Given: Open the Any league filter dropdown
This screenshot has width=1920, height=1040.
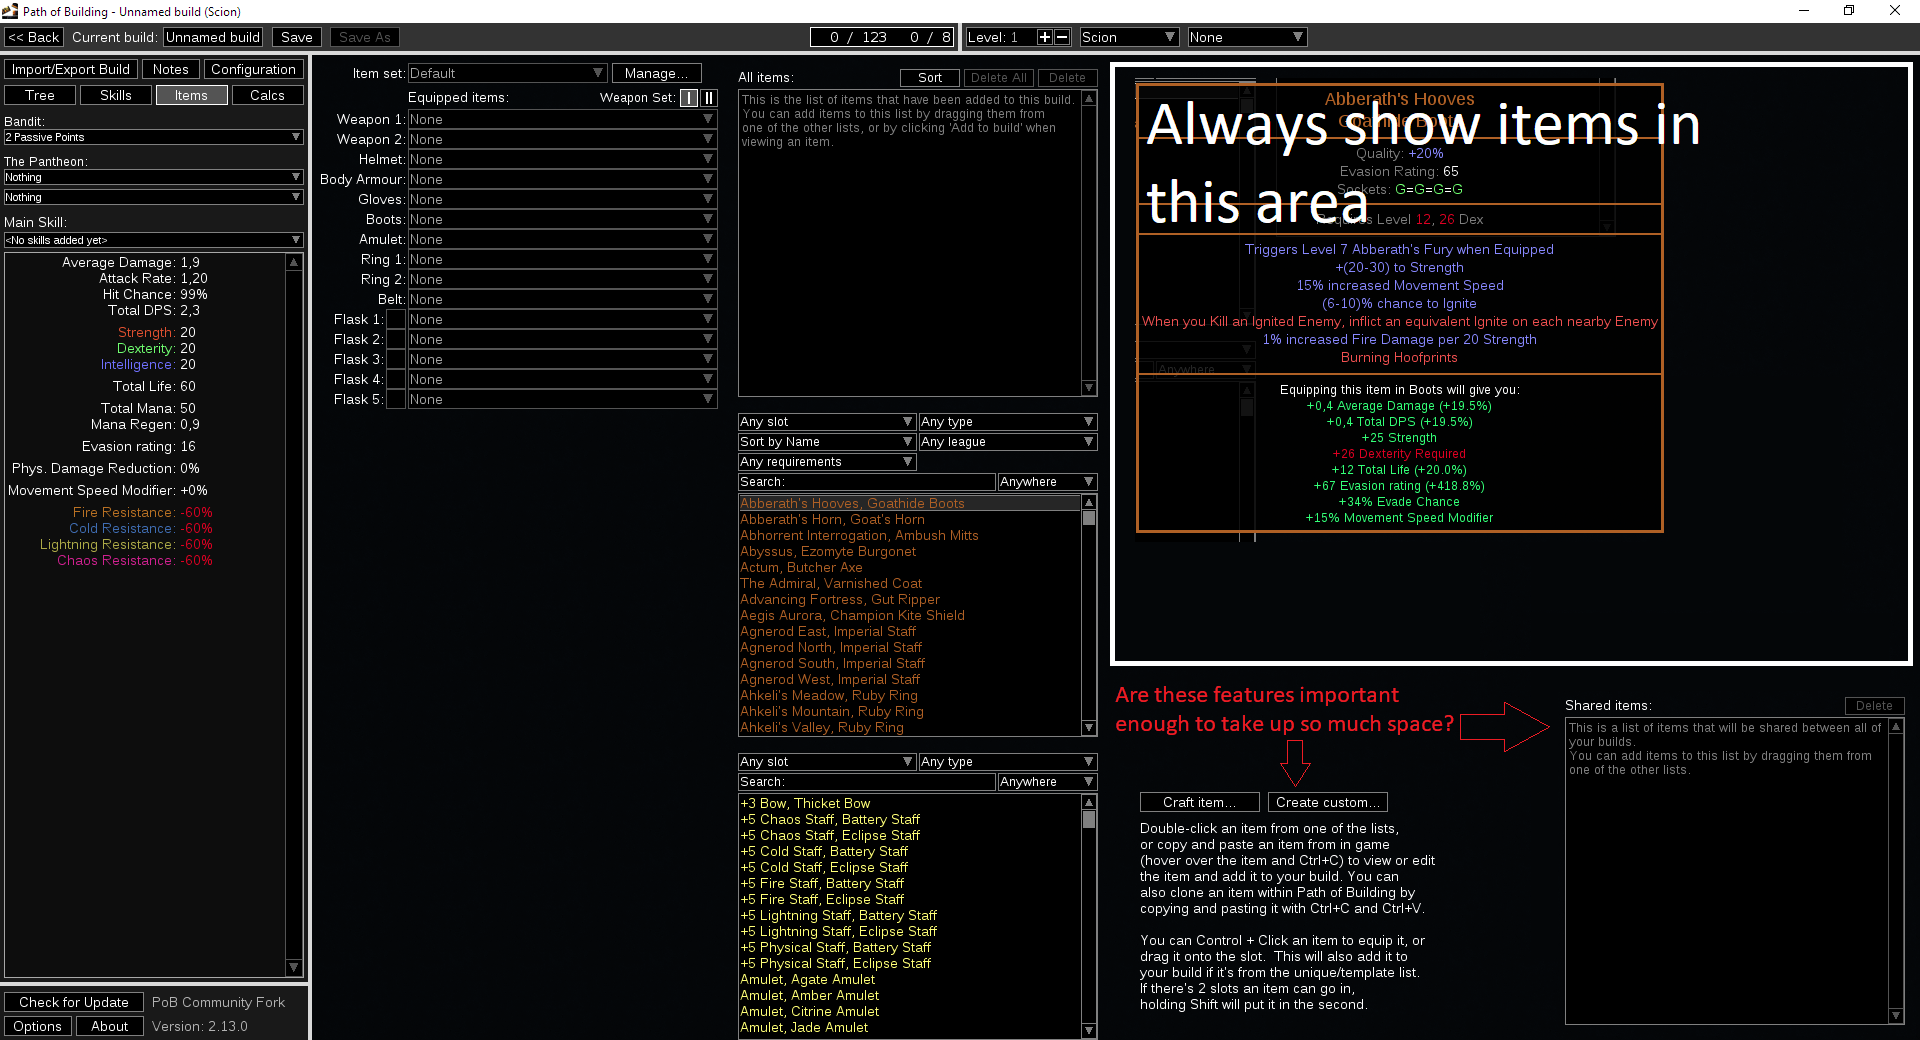Looking at the screenshot, I should tap(1008, 442).
